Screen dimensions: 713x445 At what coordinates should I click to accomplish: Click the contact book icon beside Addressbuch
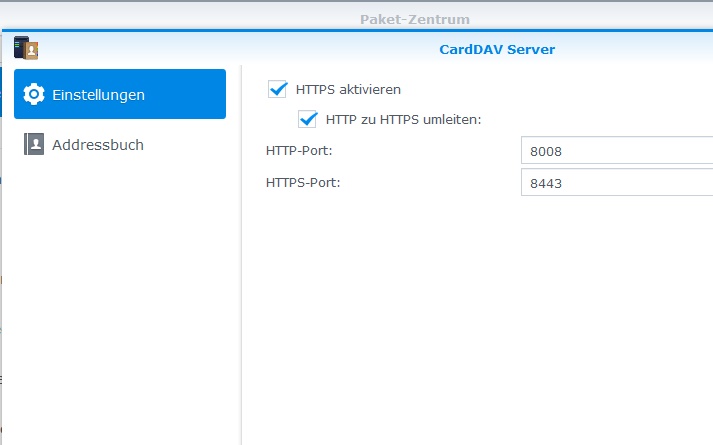pyautogui.click(x=34, y=144)
